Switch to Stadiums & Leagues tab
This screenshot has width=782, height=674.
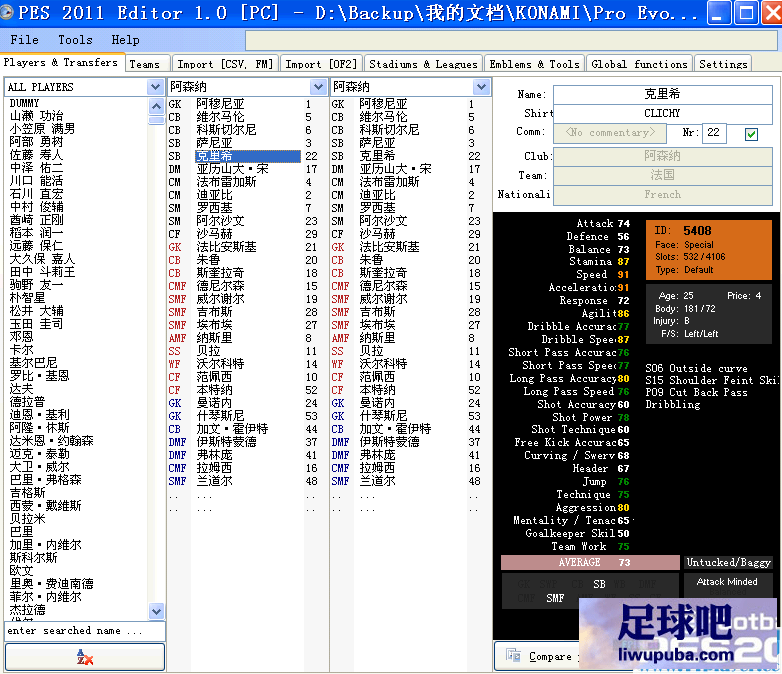423,64
